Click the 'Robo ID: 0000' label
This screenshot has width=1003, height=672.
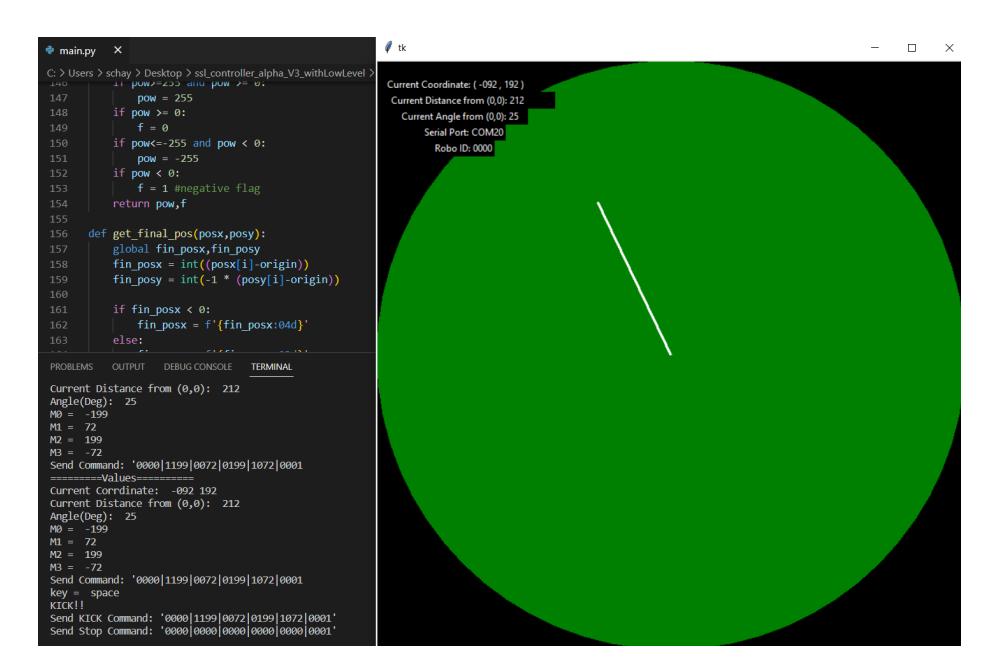click(x=463, y=148)
